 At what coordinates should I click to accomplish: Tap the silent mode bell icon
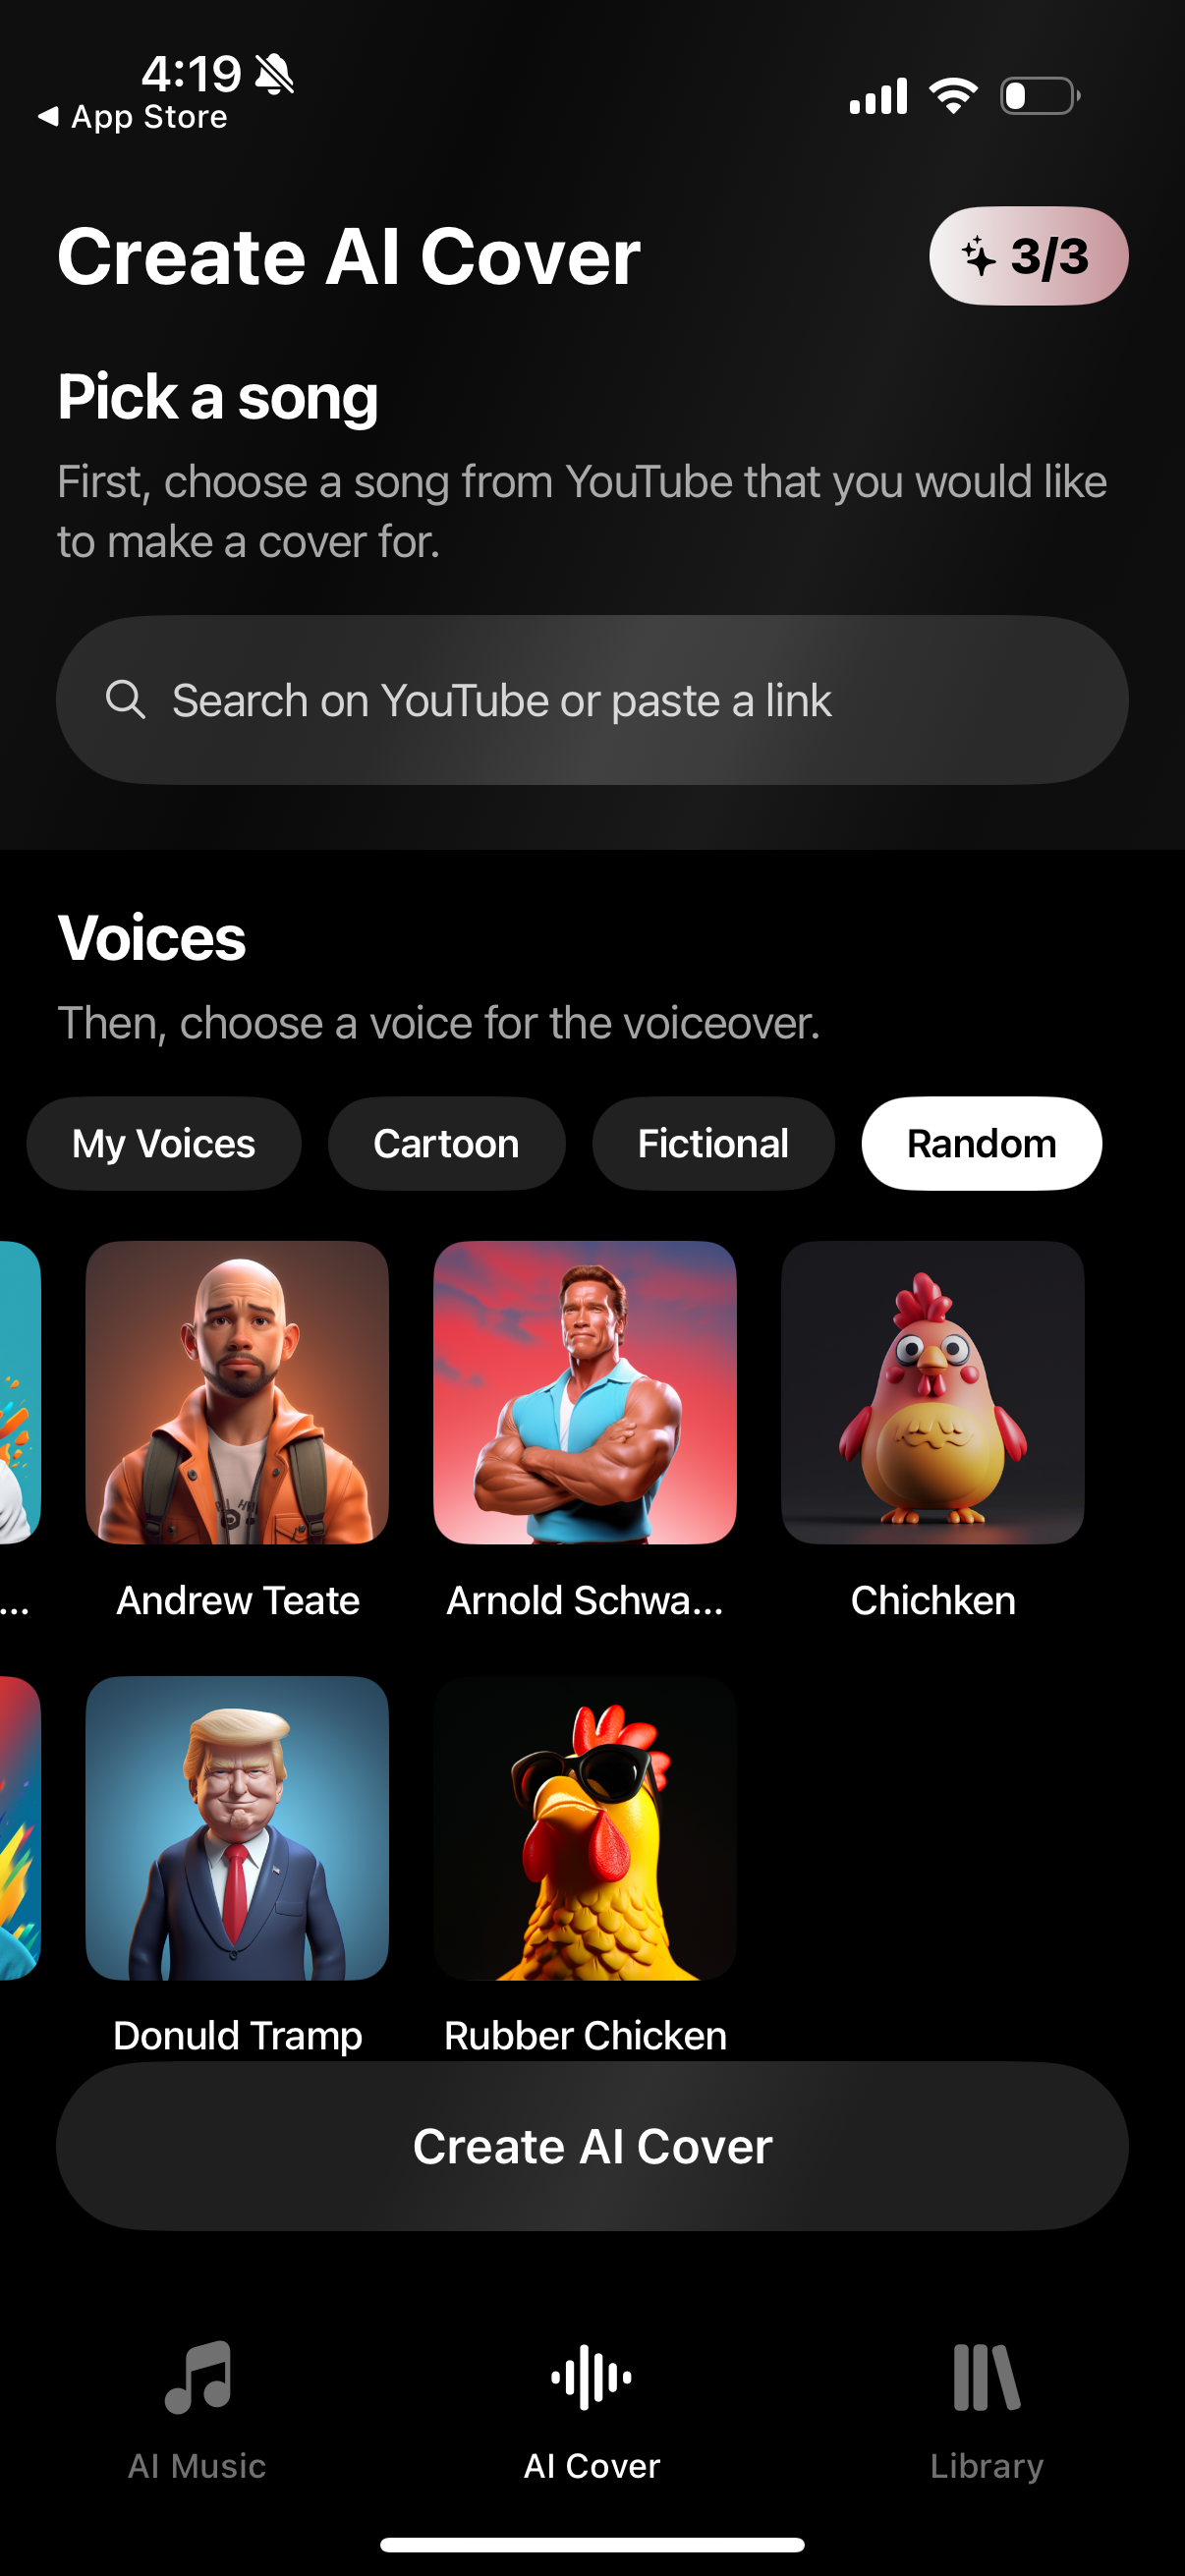274,74
